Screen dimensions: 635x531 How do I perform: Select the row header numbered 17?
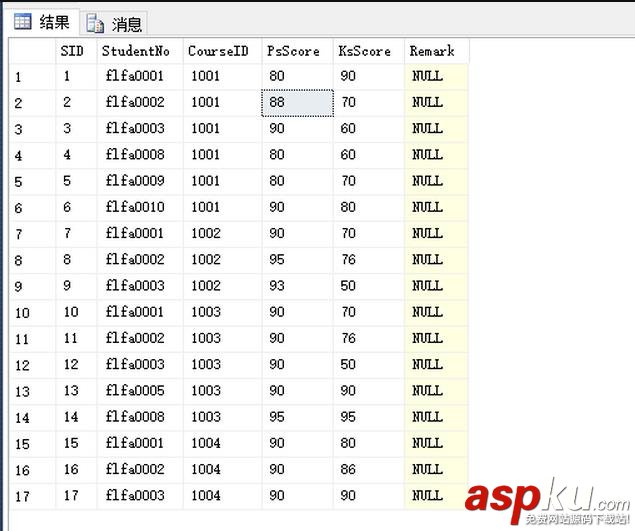(32, 496)
